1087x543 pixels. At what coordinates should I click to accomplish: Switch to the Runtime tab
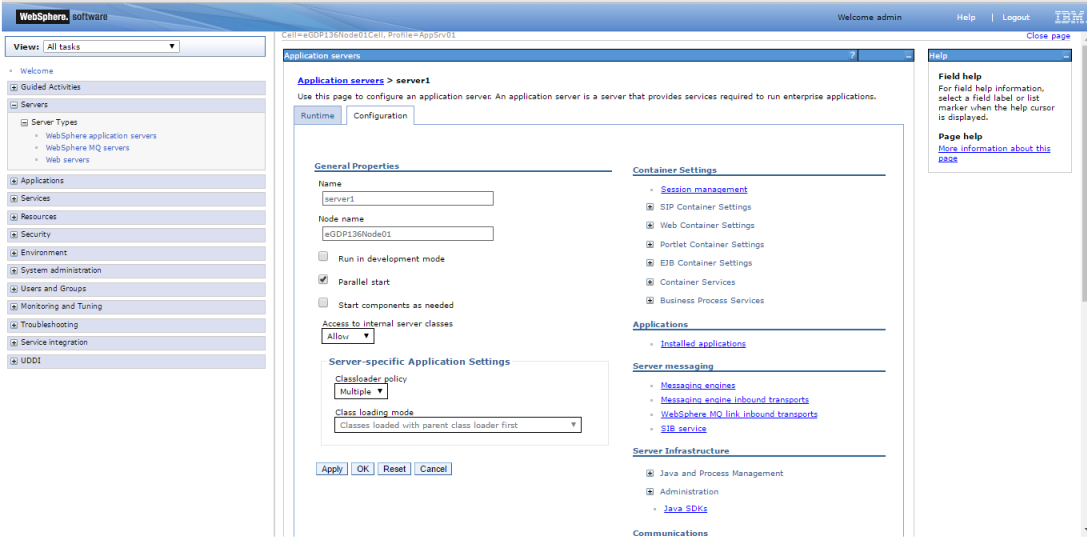tap(318, 116)
